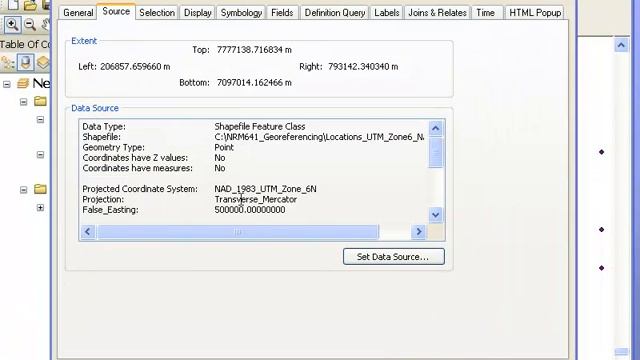
Task: Select the Shapefile path C:\NRM641_Georeferencing
Action: [319, 137]
